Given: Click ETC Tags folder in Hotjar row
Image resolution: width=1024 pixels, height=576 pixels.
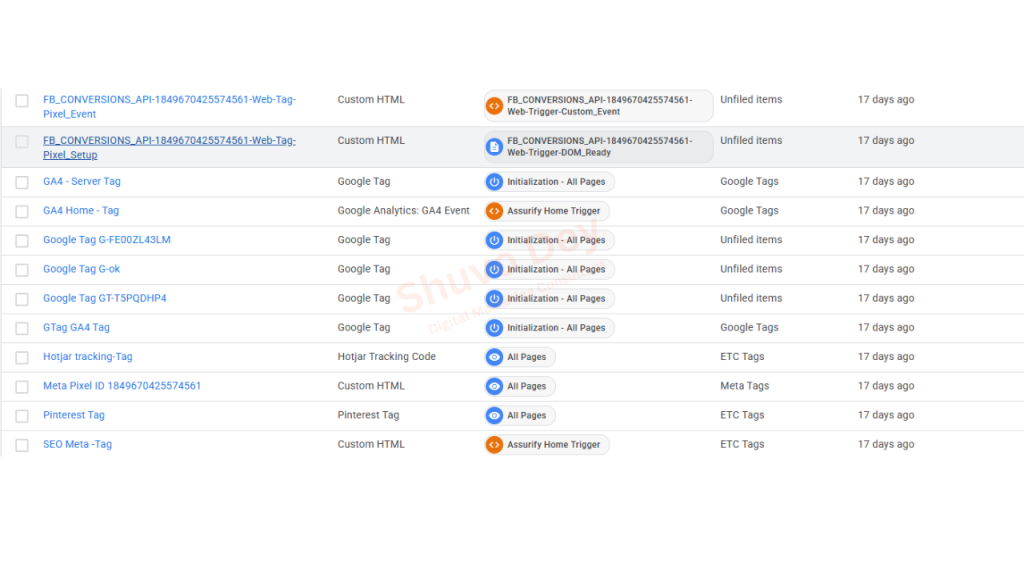Looking at the screenshot, I should coord(742,357).
